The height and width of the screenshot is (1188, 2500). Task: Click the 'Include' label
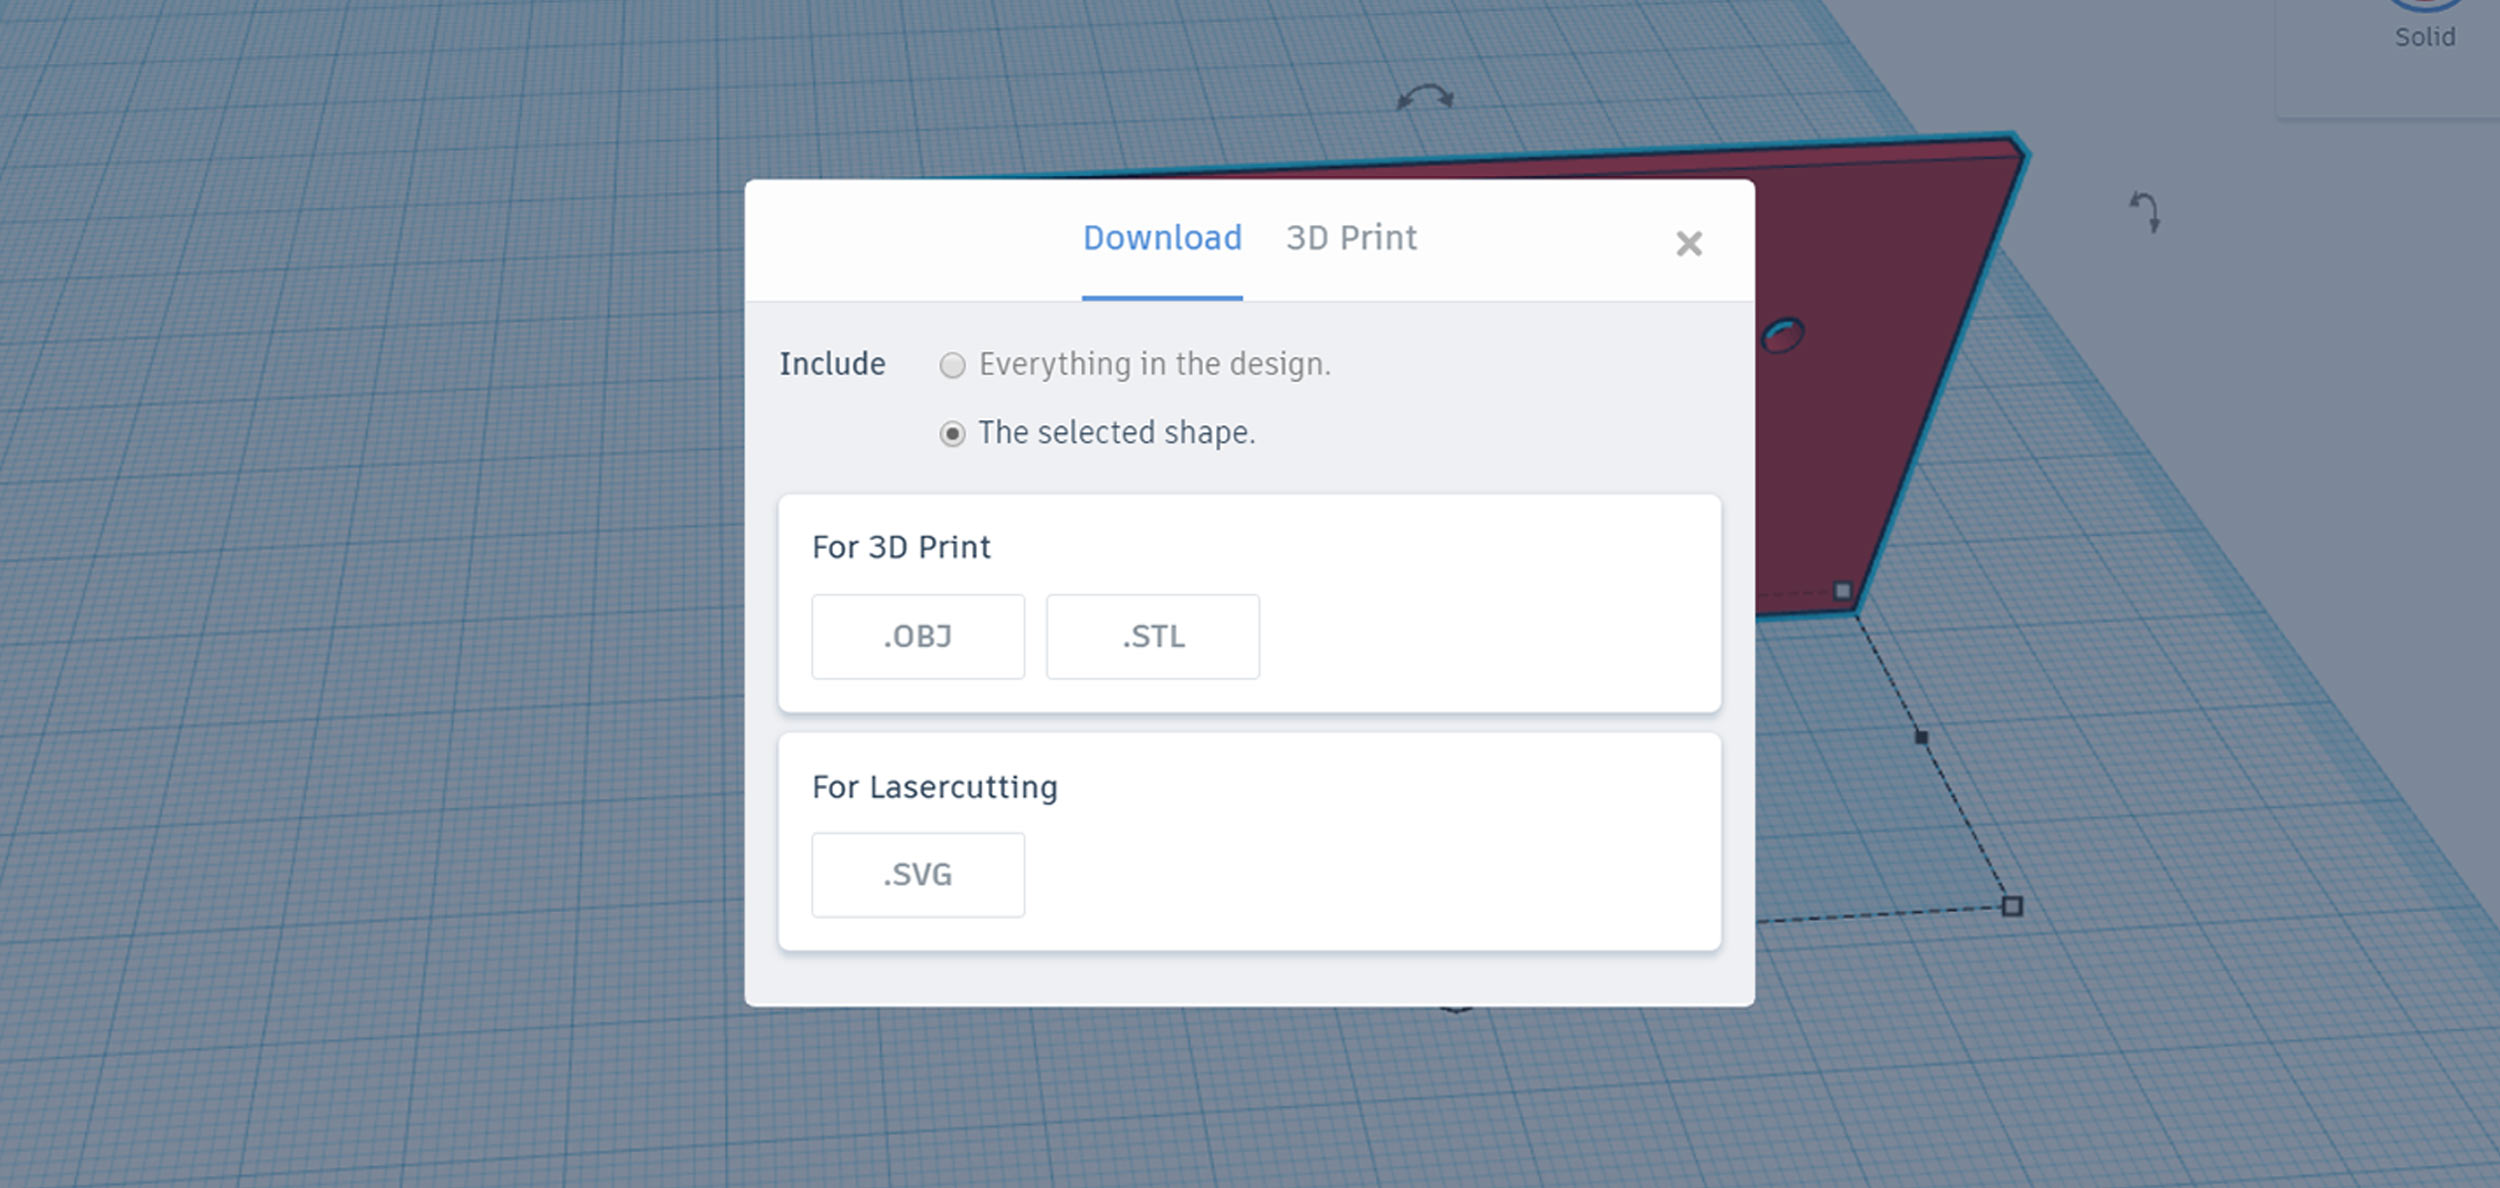pyautogui.click(x=832, y=364)
